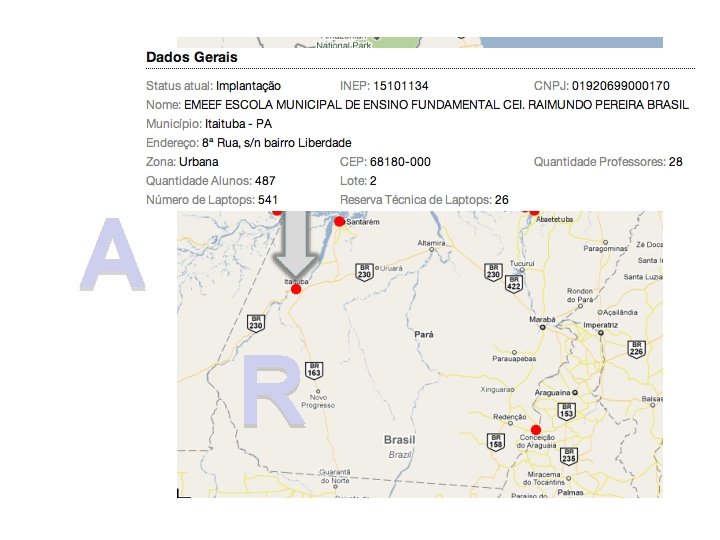Click the Araguaína city dot
This screenshot has width=720, height=540.
575,393
